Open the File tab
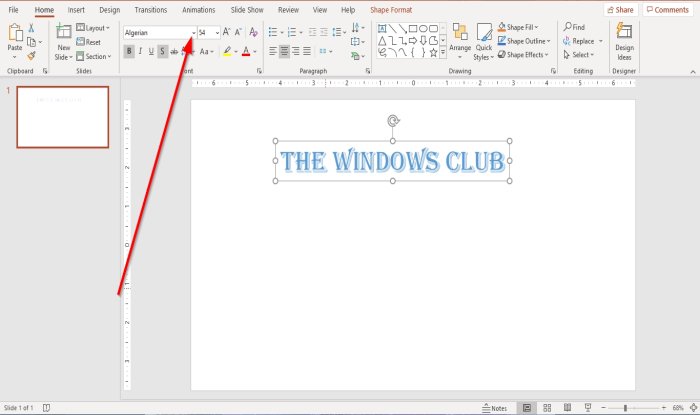The height and width of the screenshot is (415, 700). click(13, 10)
